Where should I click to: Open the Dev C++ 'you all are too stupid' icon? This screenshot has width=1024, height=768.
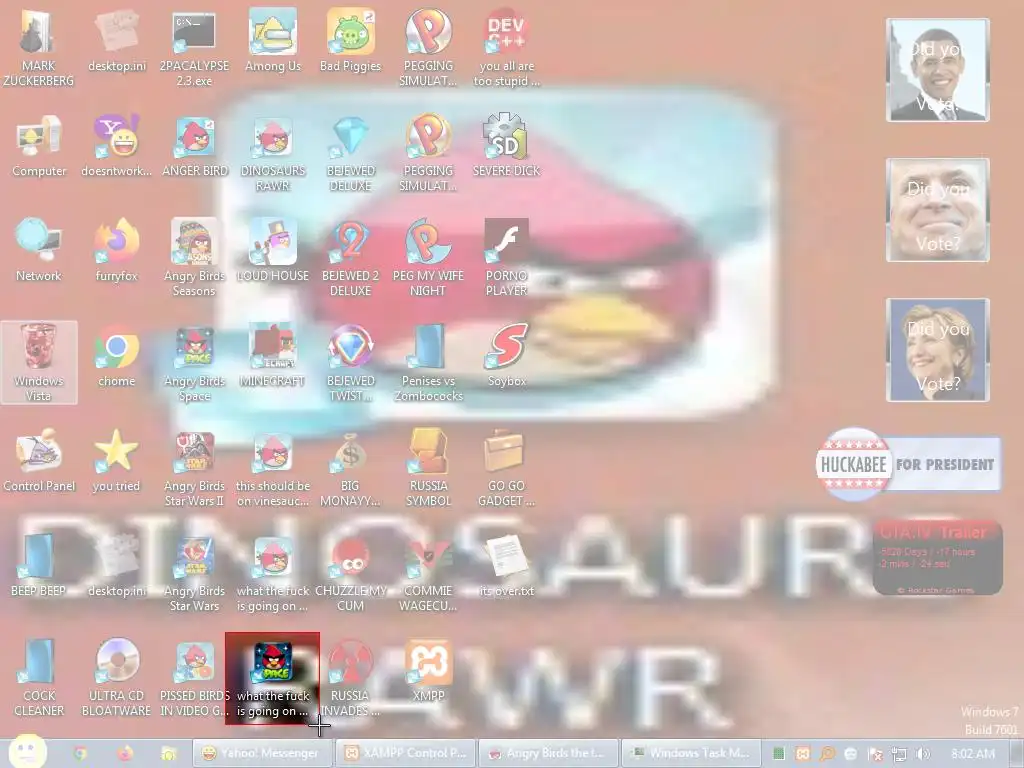coord(506,47)
